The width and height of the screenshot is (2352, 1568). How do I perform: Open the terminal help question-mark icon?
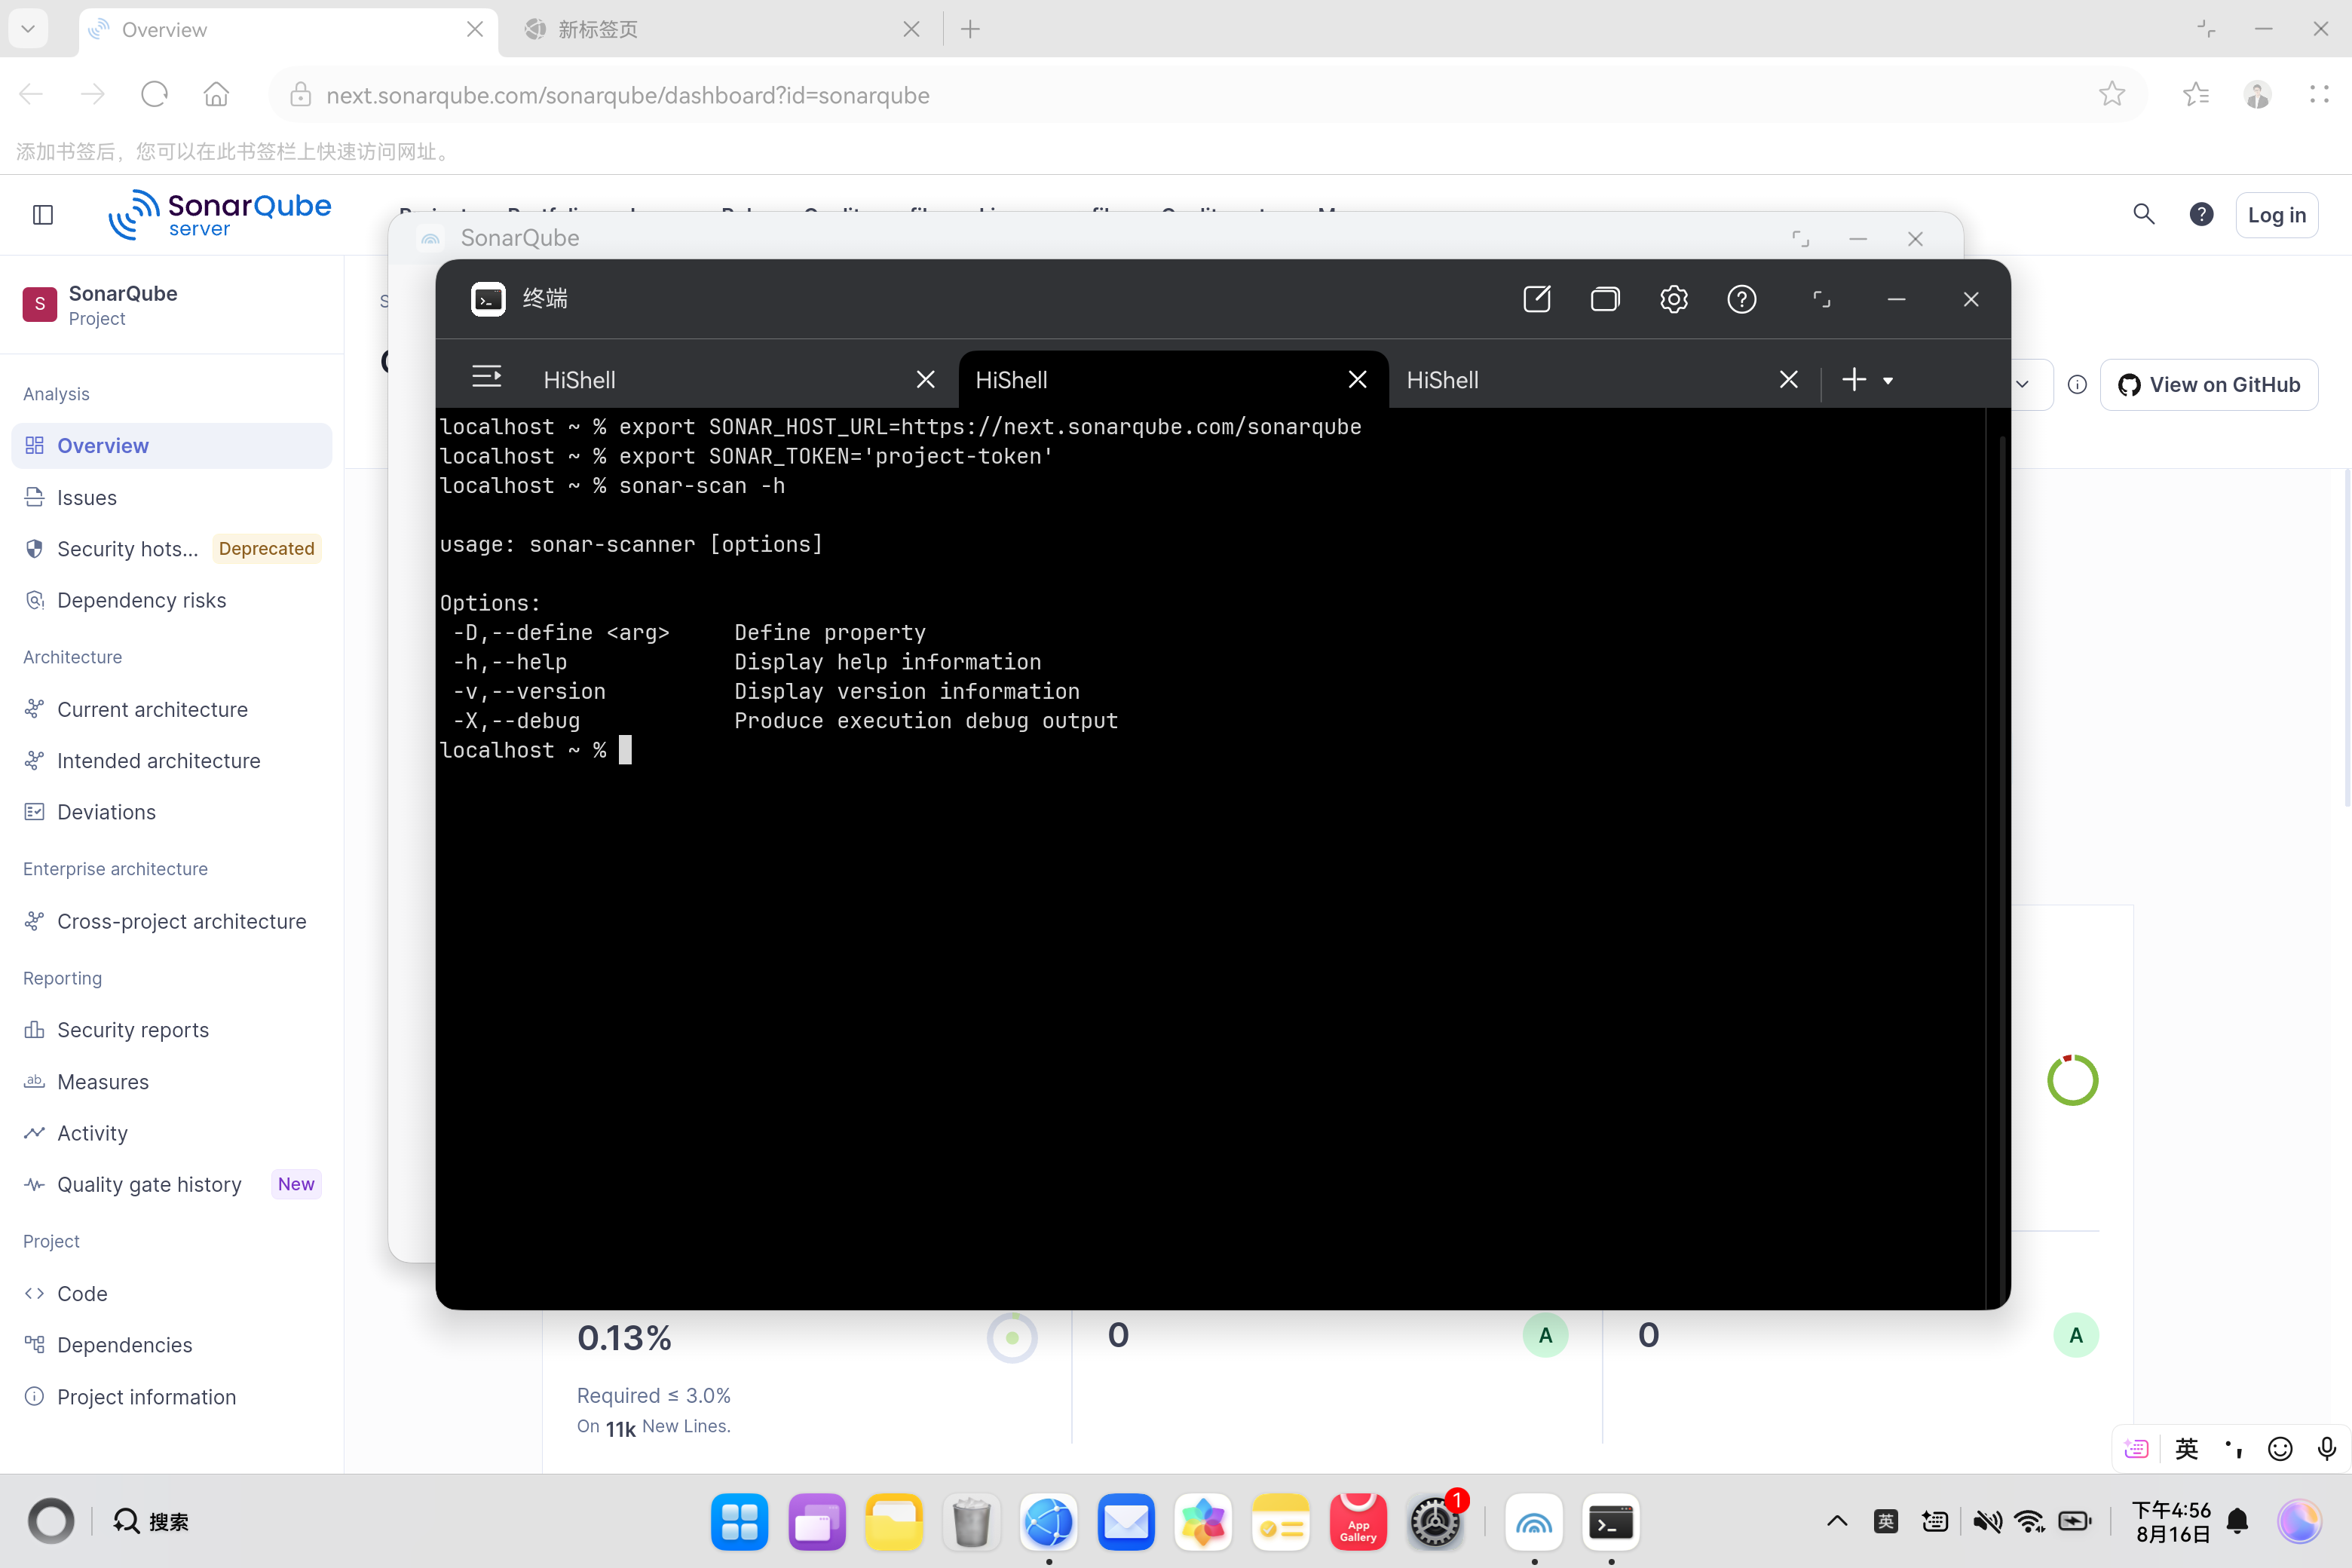[1742, 299]
